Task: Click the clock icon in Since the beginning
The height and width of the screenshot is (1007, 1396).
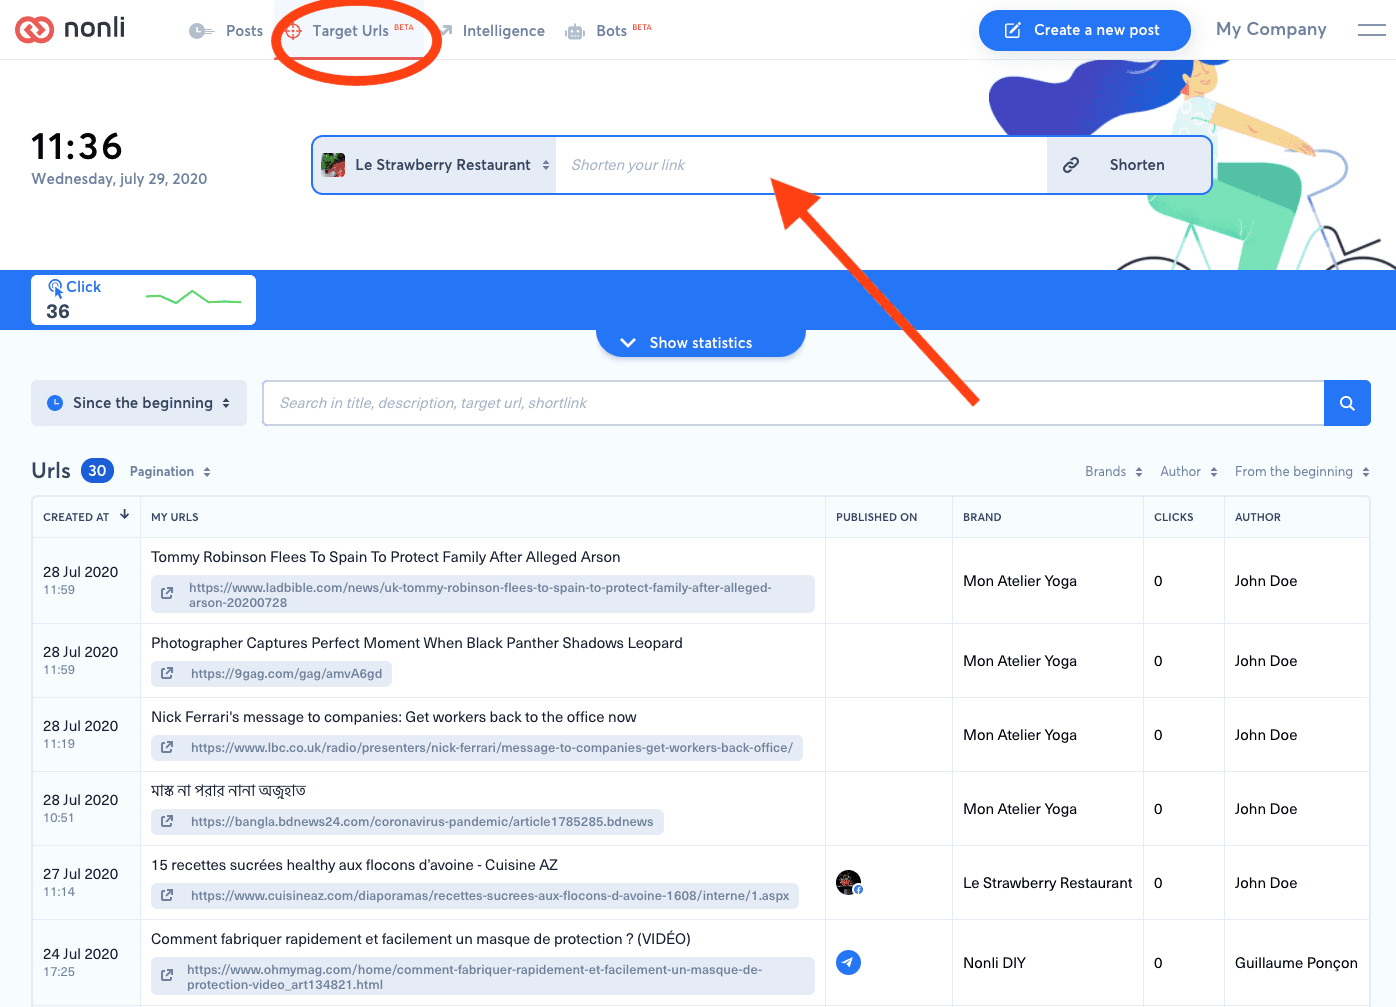Action: click(x=55, y=403)
